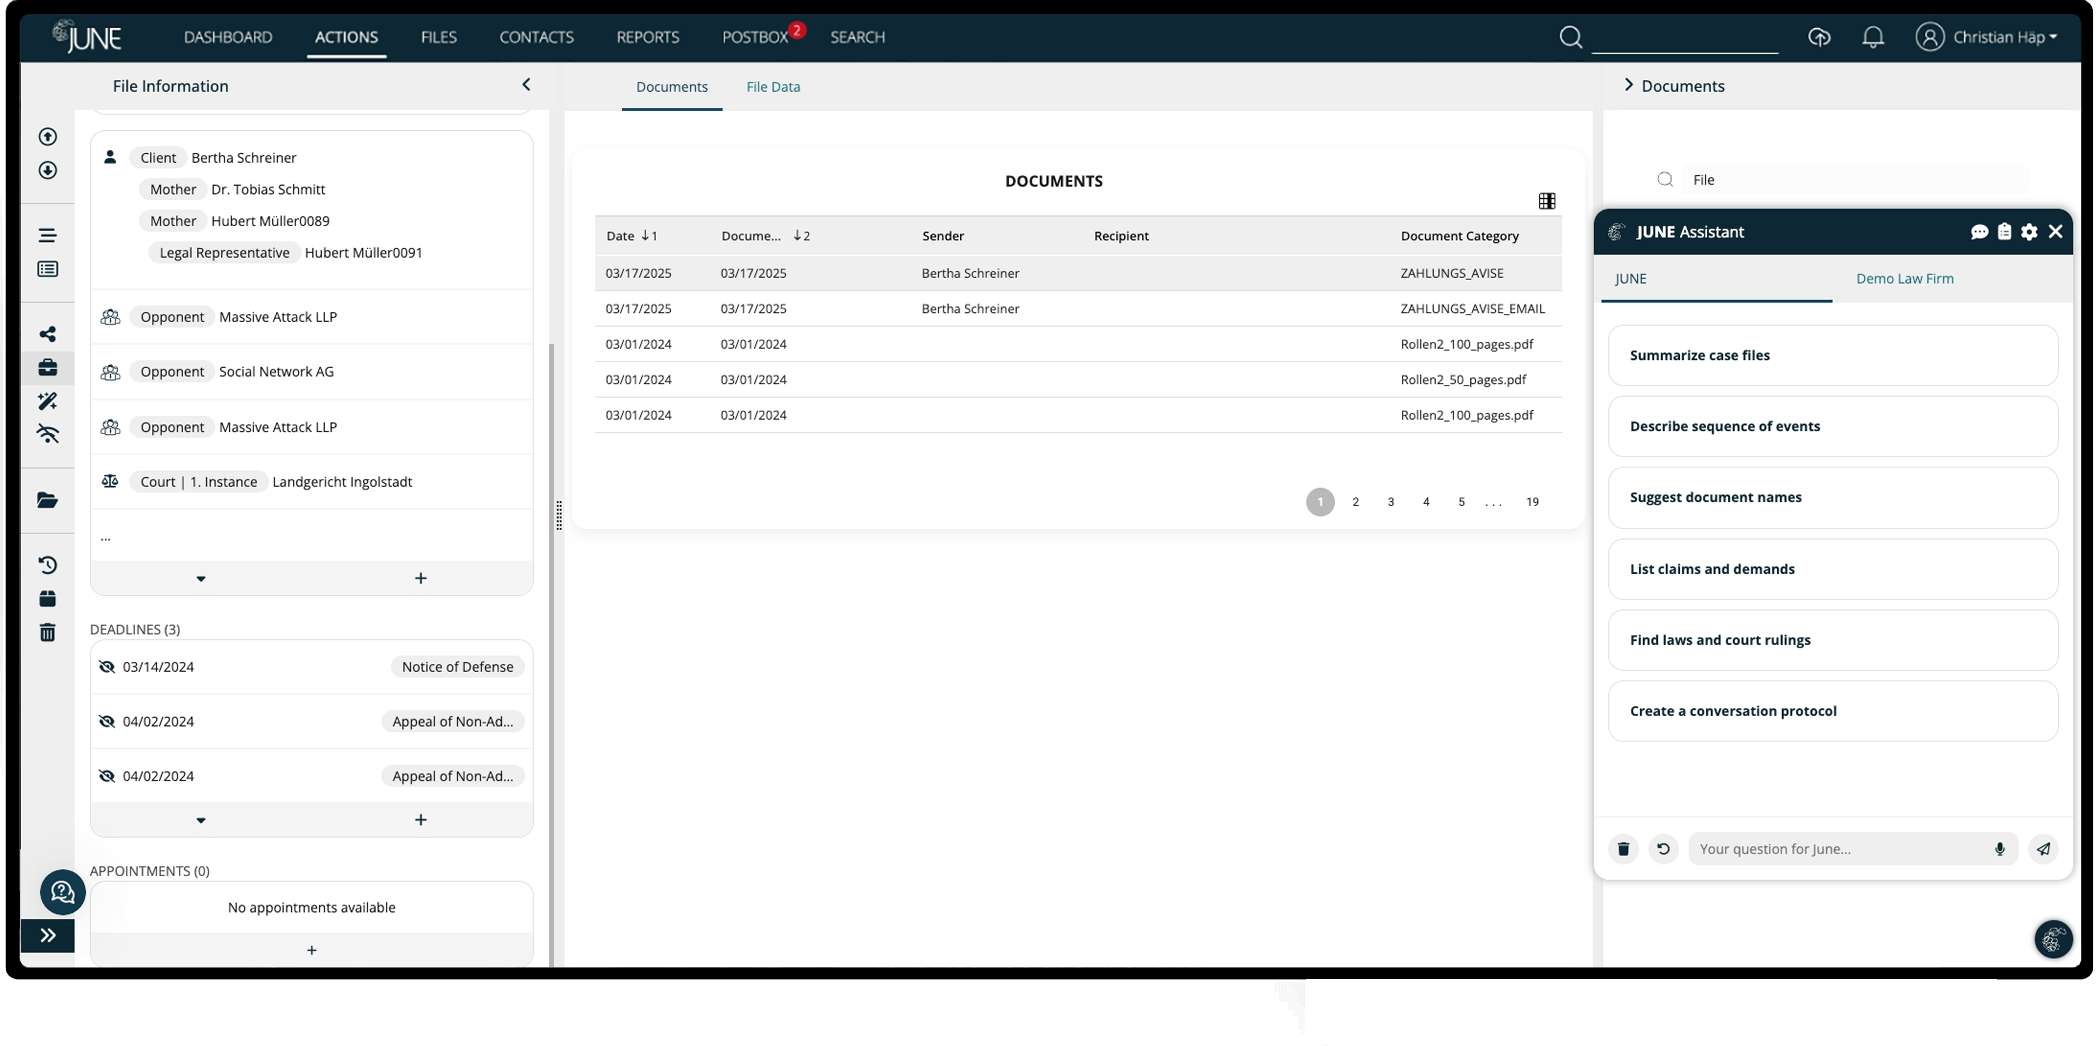Screen dimensions: 2100x1046
Task: Click the microphone icon in question field
Action: pyautogui.click(x=1999, y=849)
